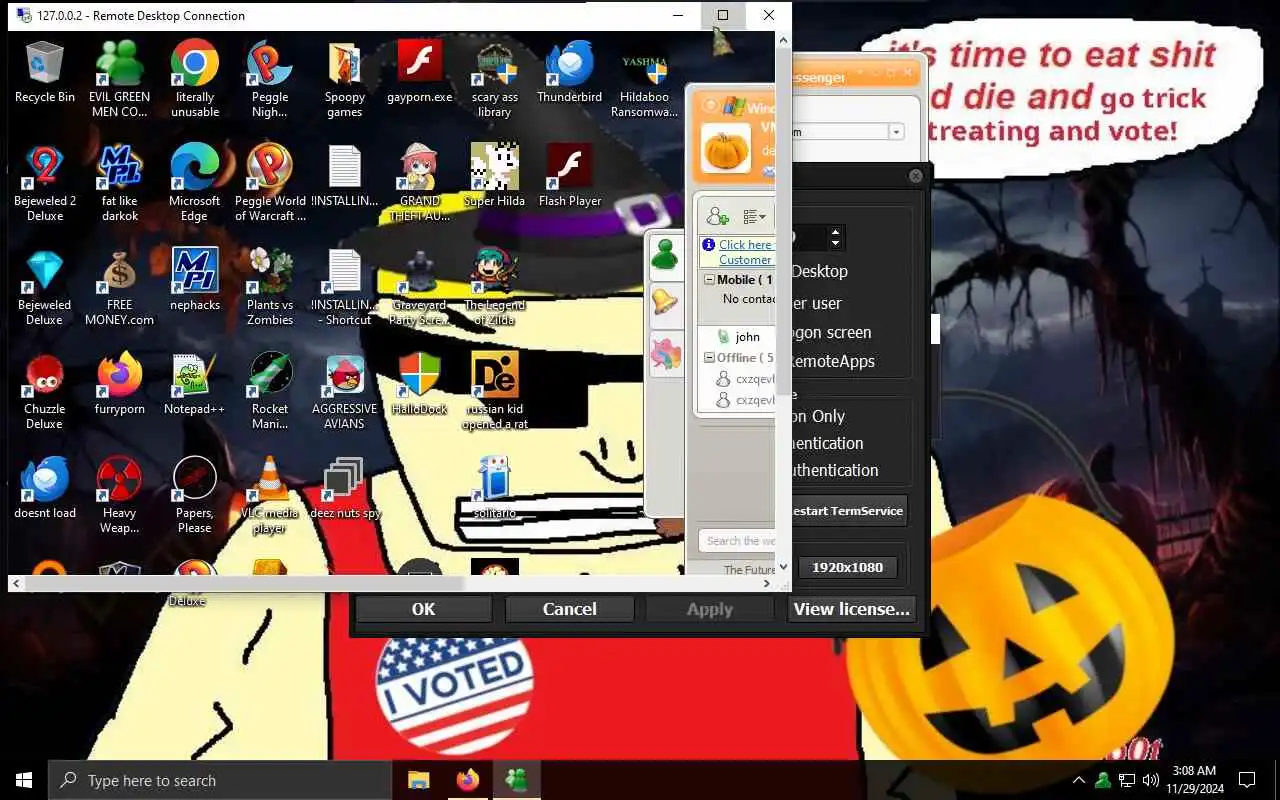Click the volume icon in system tray

coord(1150,780)
